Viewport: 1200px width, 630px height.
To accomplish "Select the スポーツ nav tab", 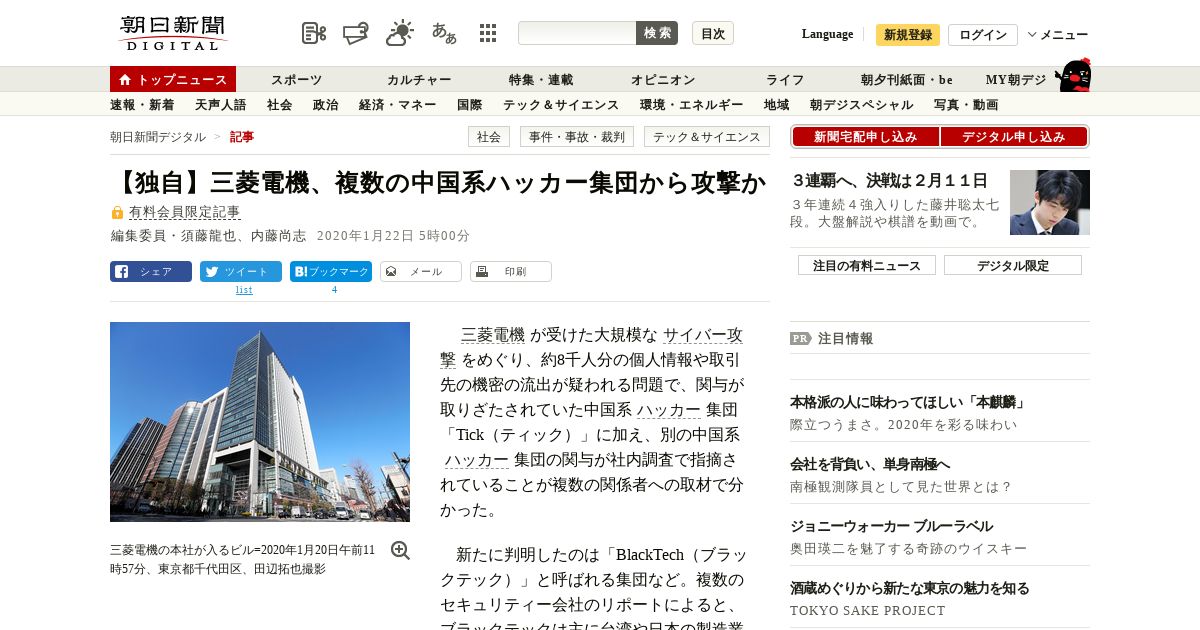I will [297, 79].
